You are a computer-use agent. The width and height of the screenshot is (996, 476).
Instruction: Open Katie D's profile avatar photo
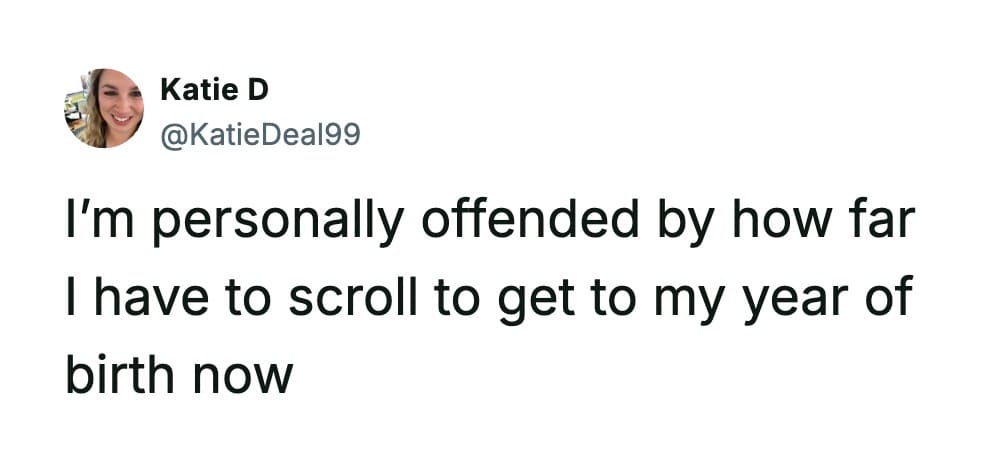[104, 108]
